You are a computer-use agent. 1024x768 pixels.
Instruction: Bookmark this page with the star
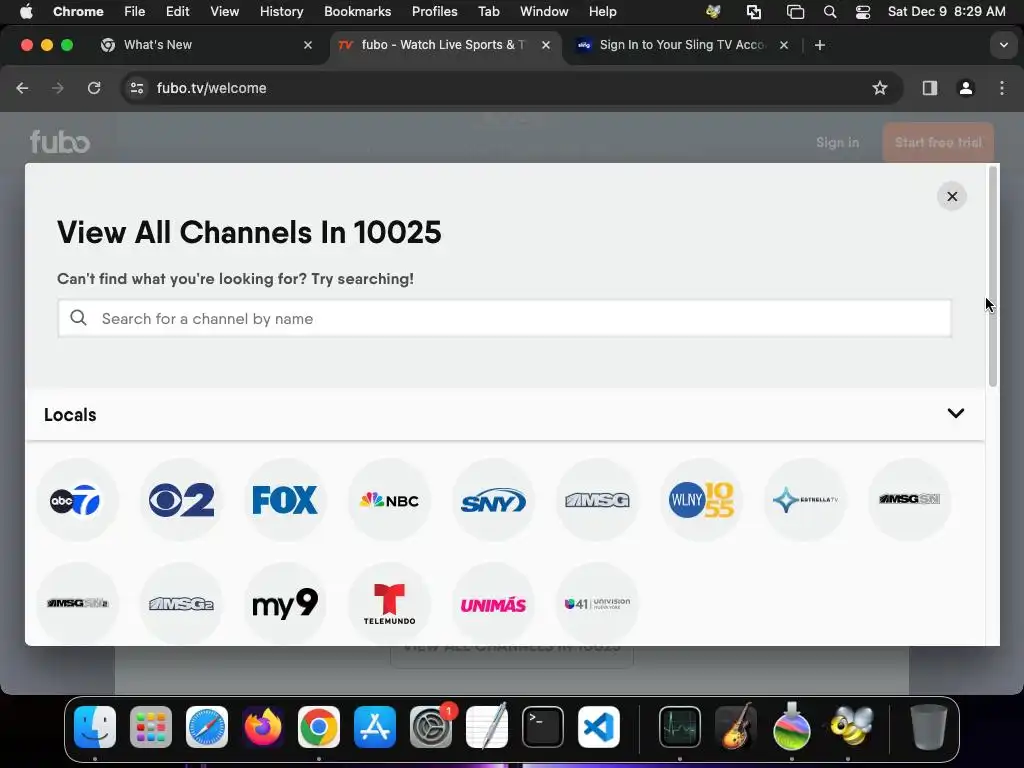tap(880, 88)
